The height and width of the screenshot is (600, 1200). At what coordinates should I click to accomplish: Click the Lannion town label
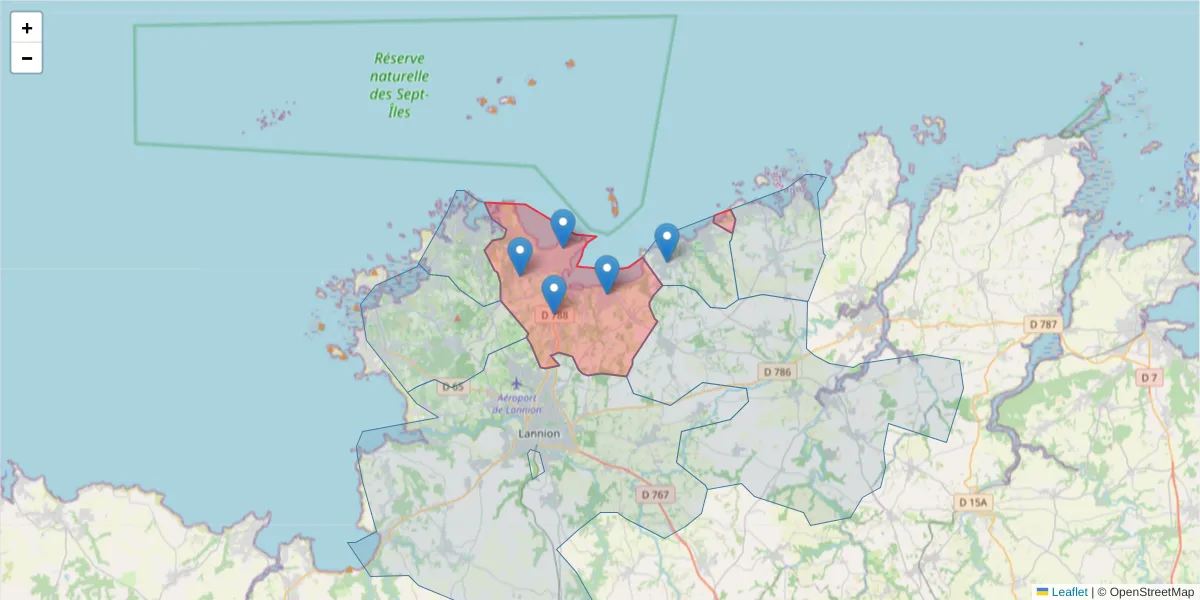(538, 433)
